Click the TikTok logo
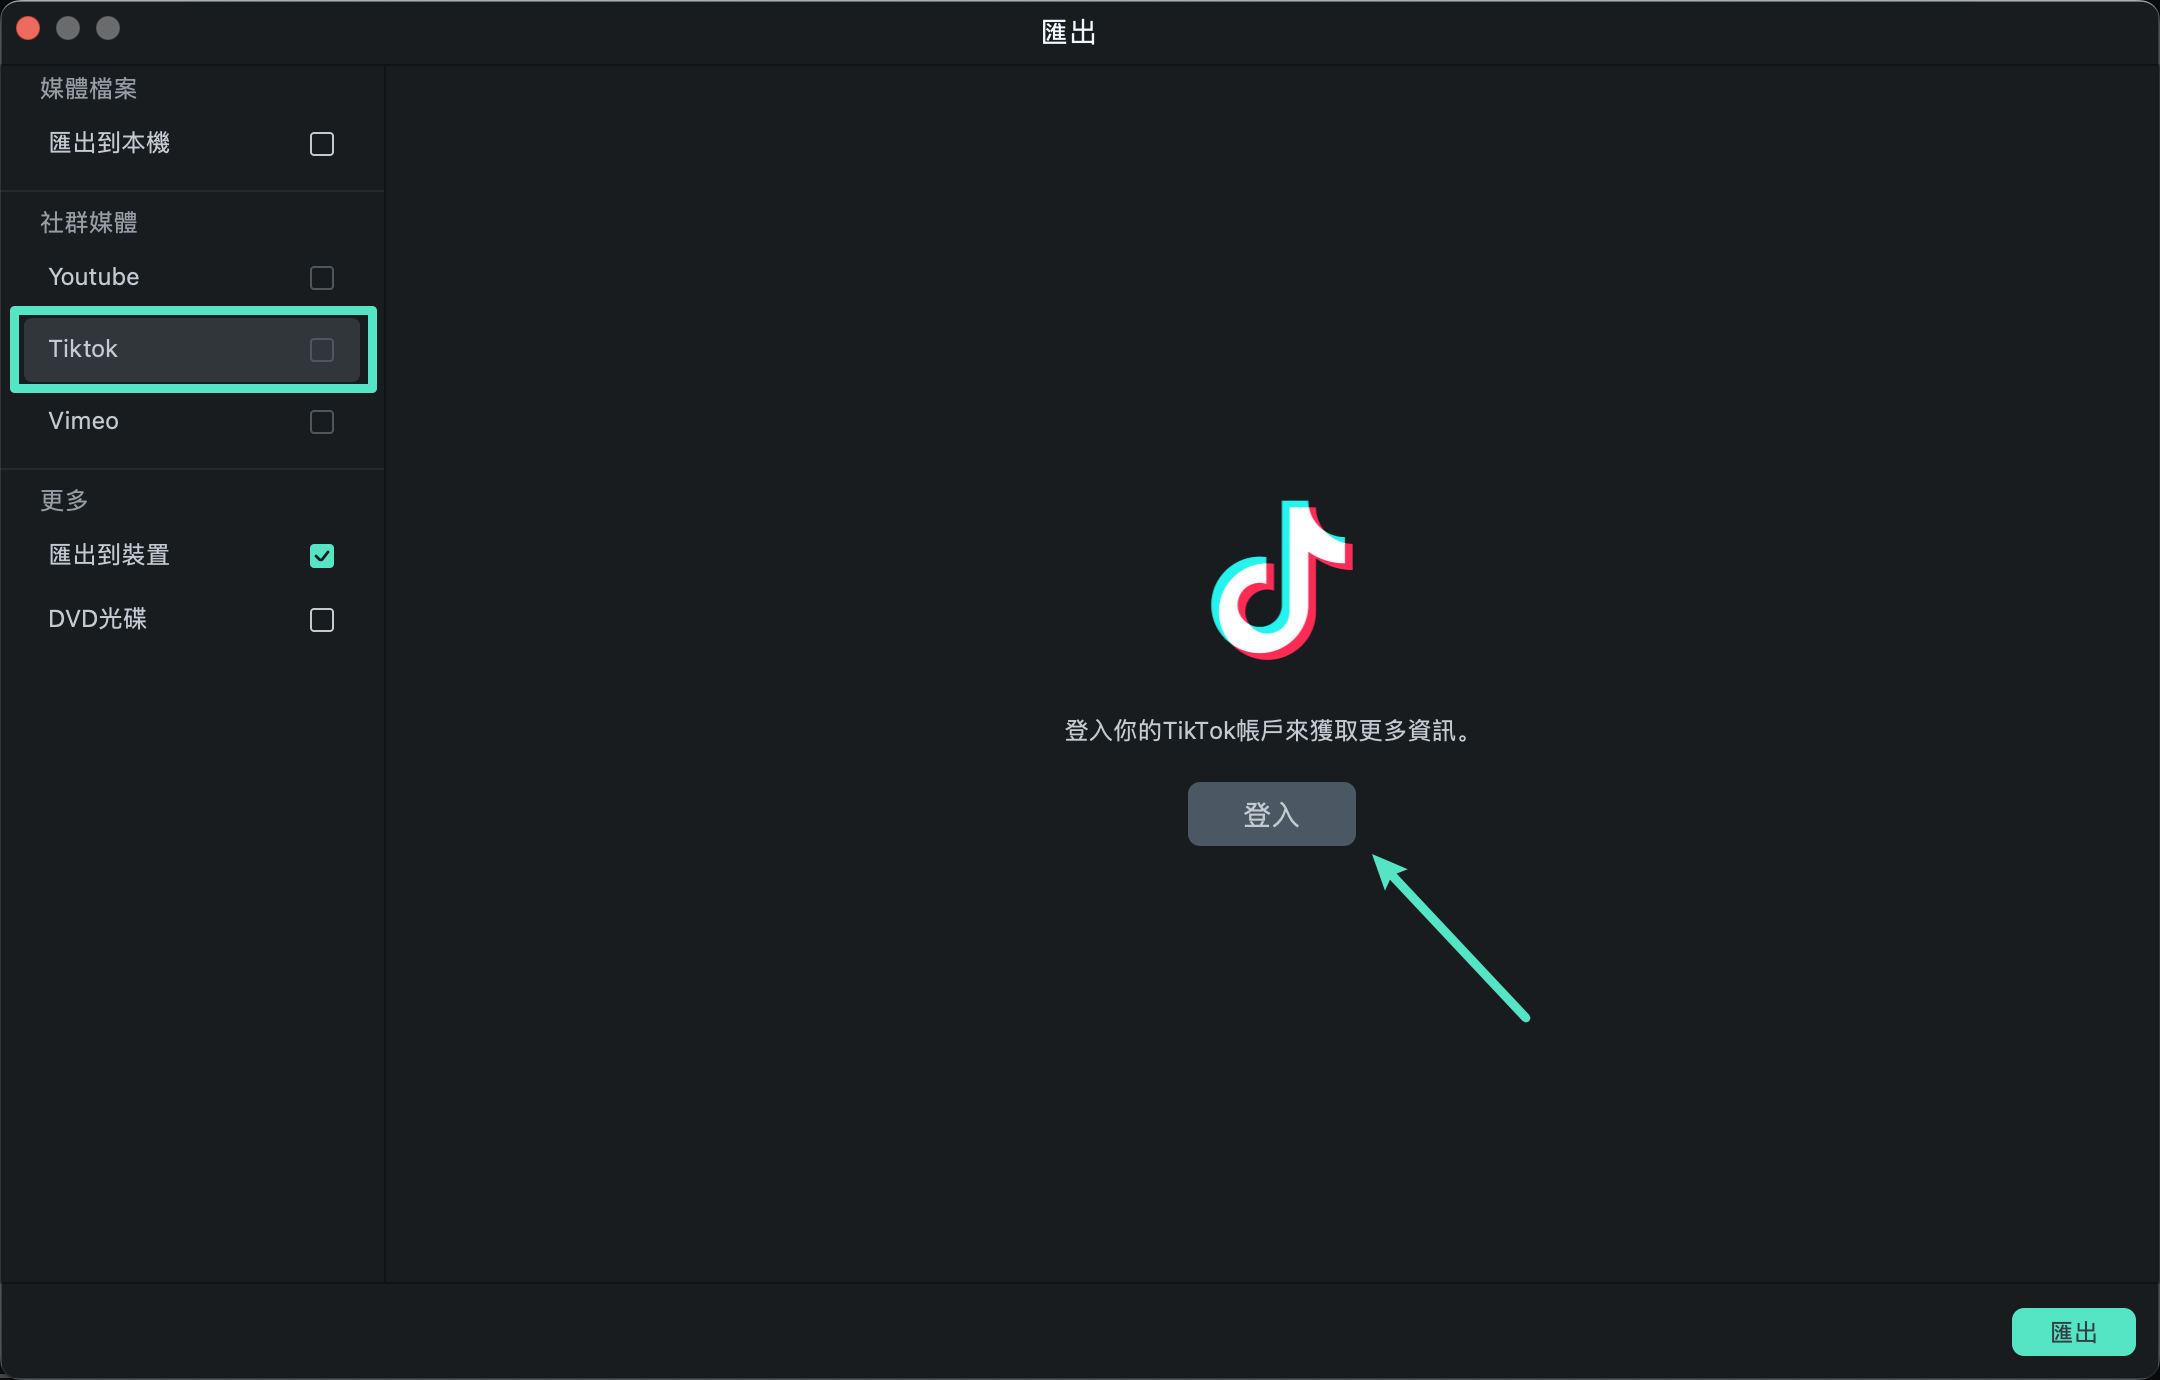The height and width of the screenshot is (1380, 2160). (1281, 580)
